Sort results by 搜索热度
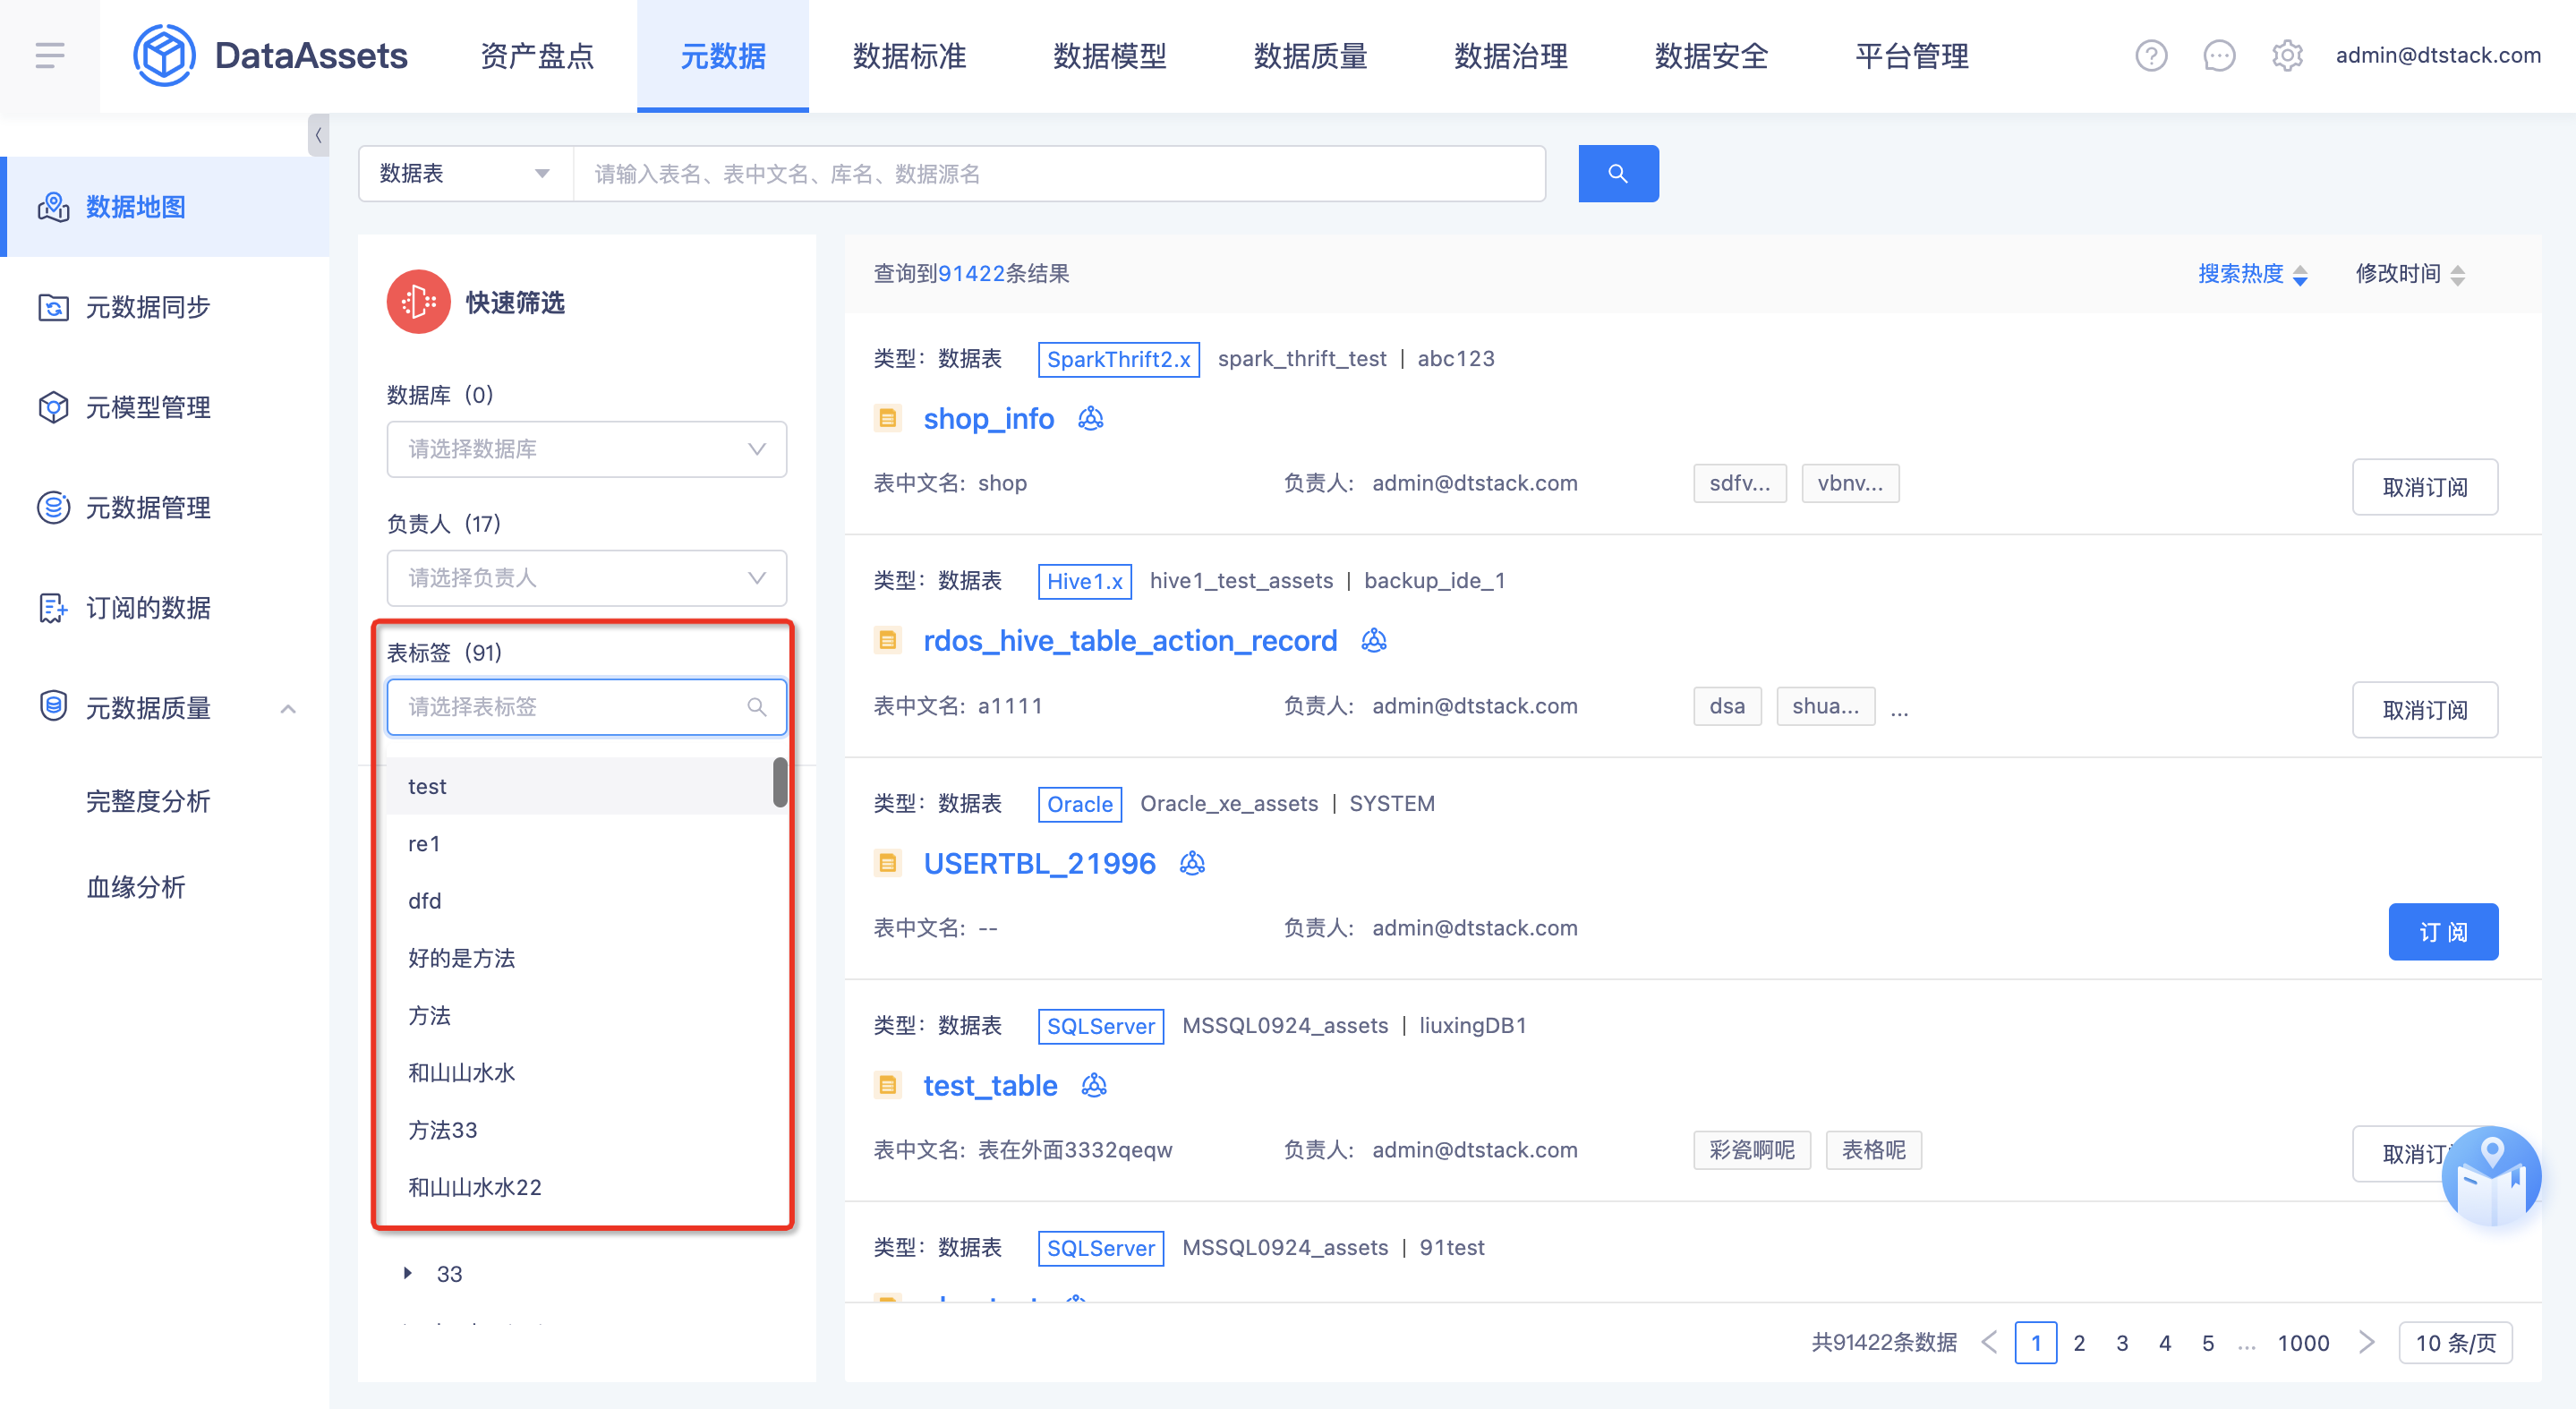The height and width of the screenshot is (1409, 2576). pos(2253,274)
